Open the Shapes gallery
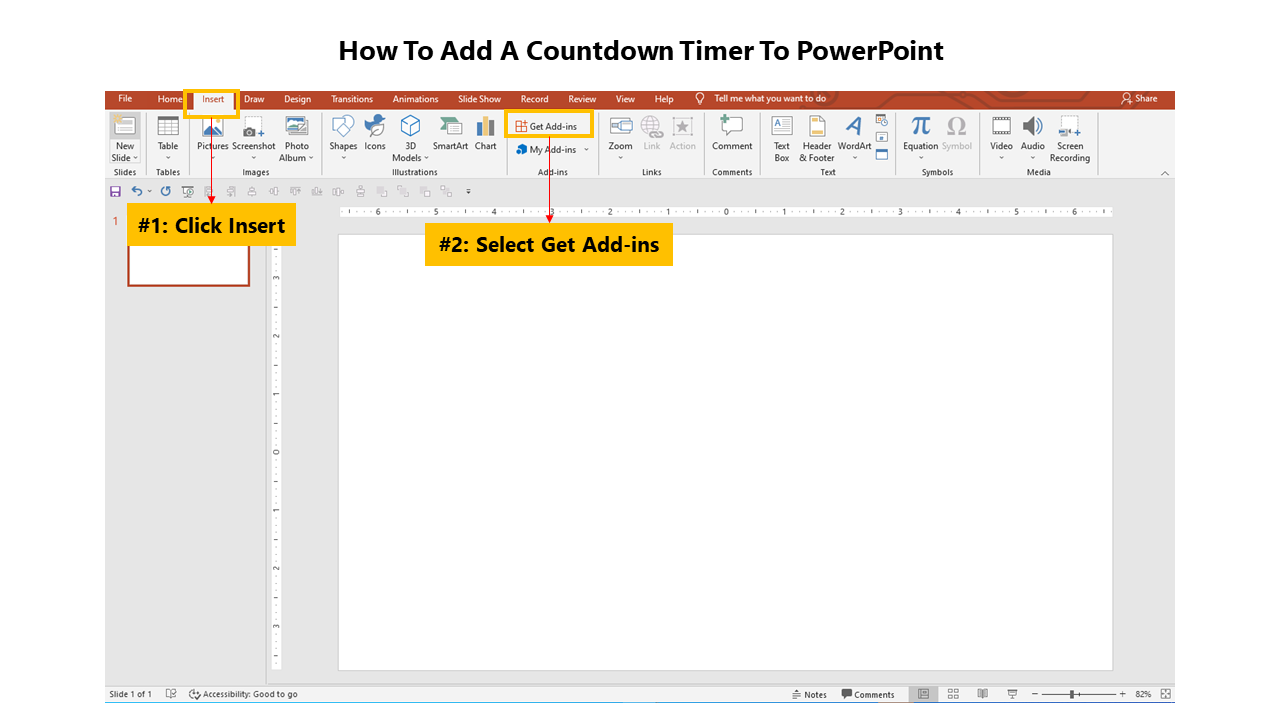 coord(343,134)
